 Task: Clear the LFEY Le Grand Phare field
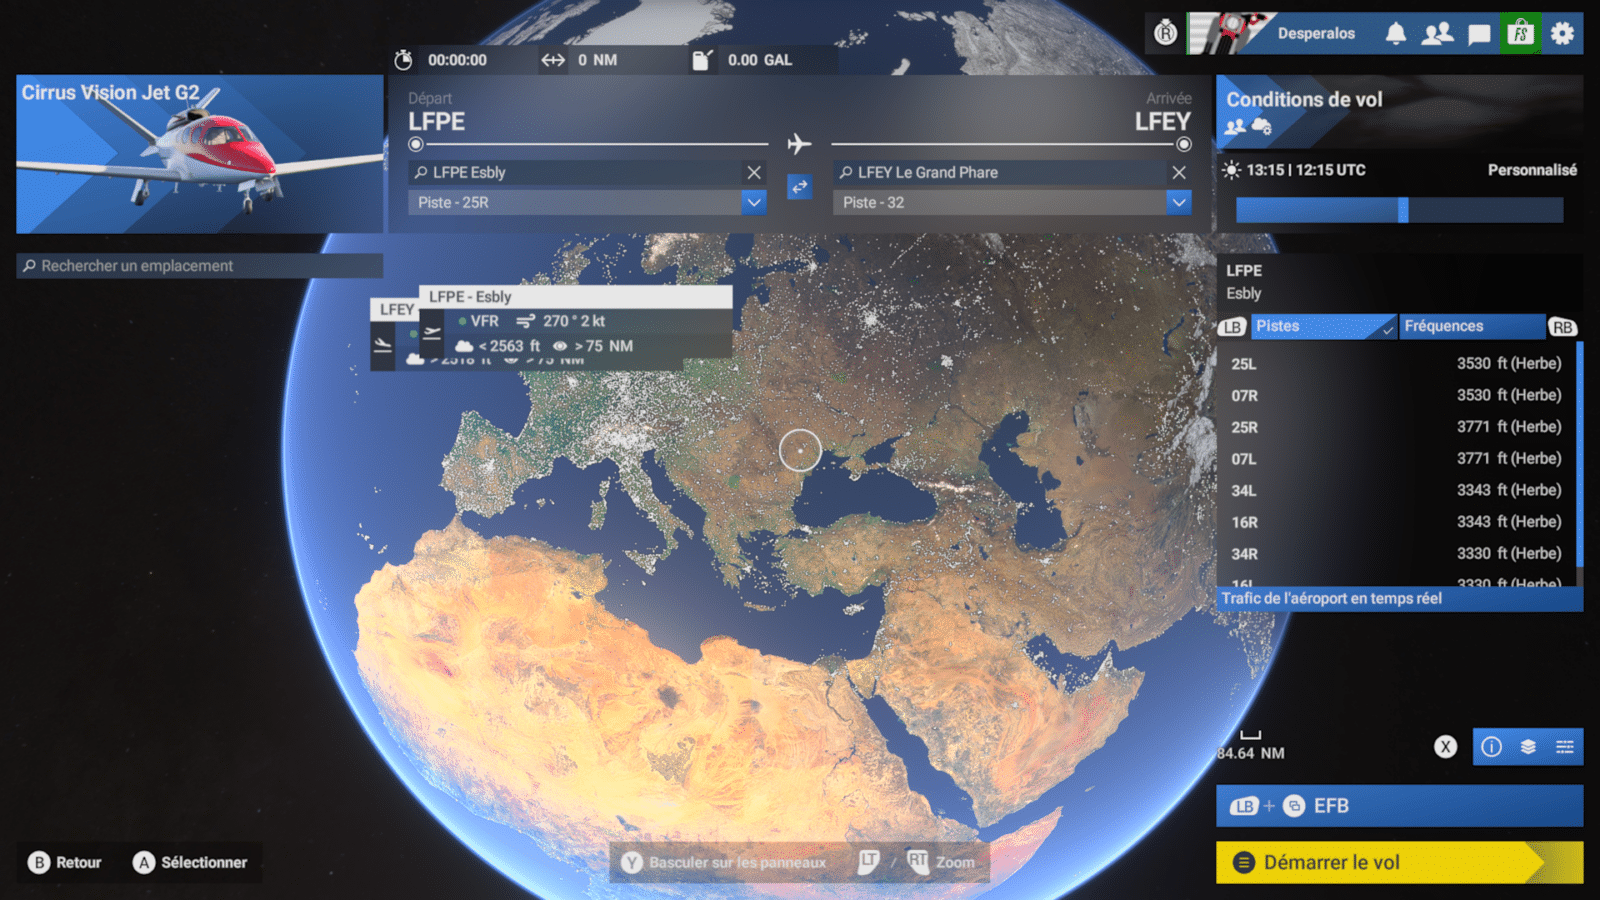point(1179,172)
